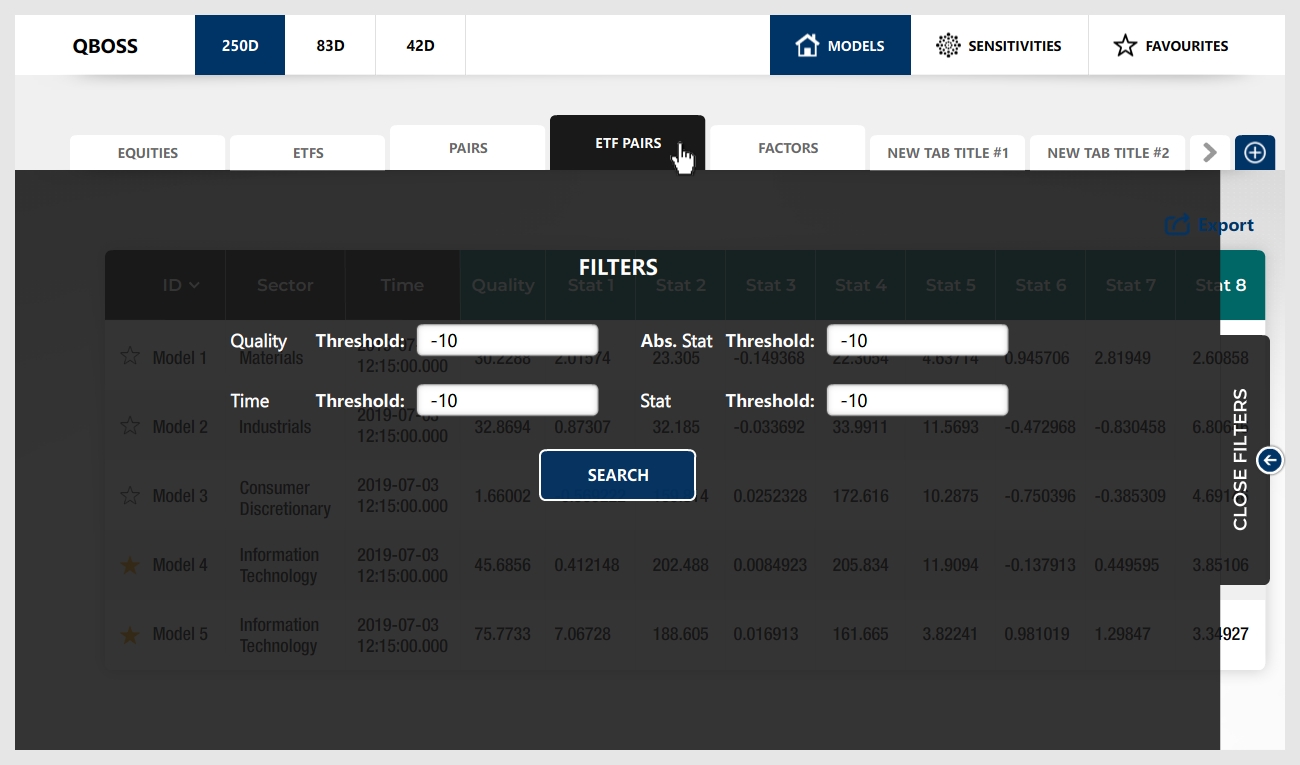Click the Close Filters arrow icon

[1269, 460]
